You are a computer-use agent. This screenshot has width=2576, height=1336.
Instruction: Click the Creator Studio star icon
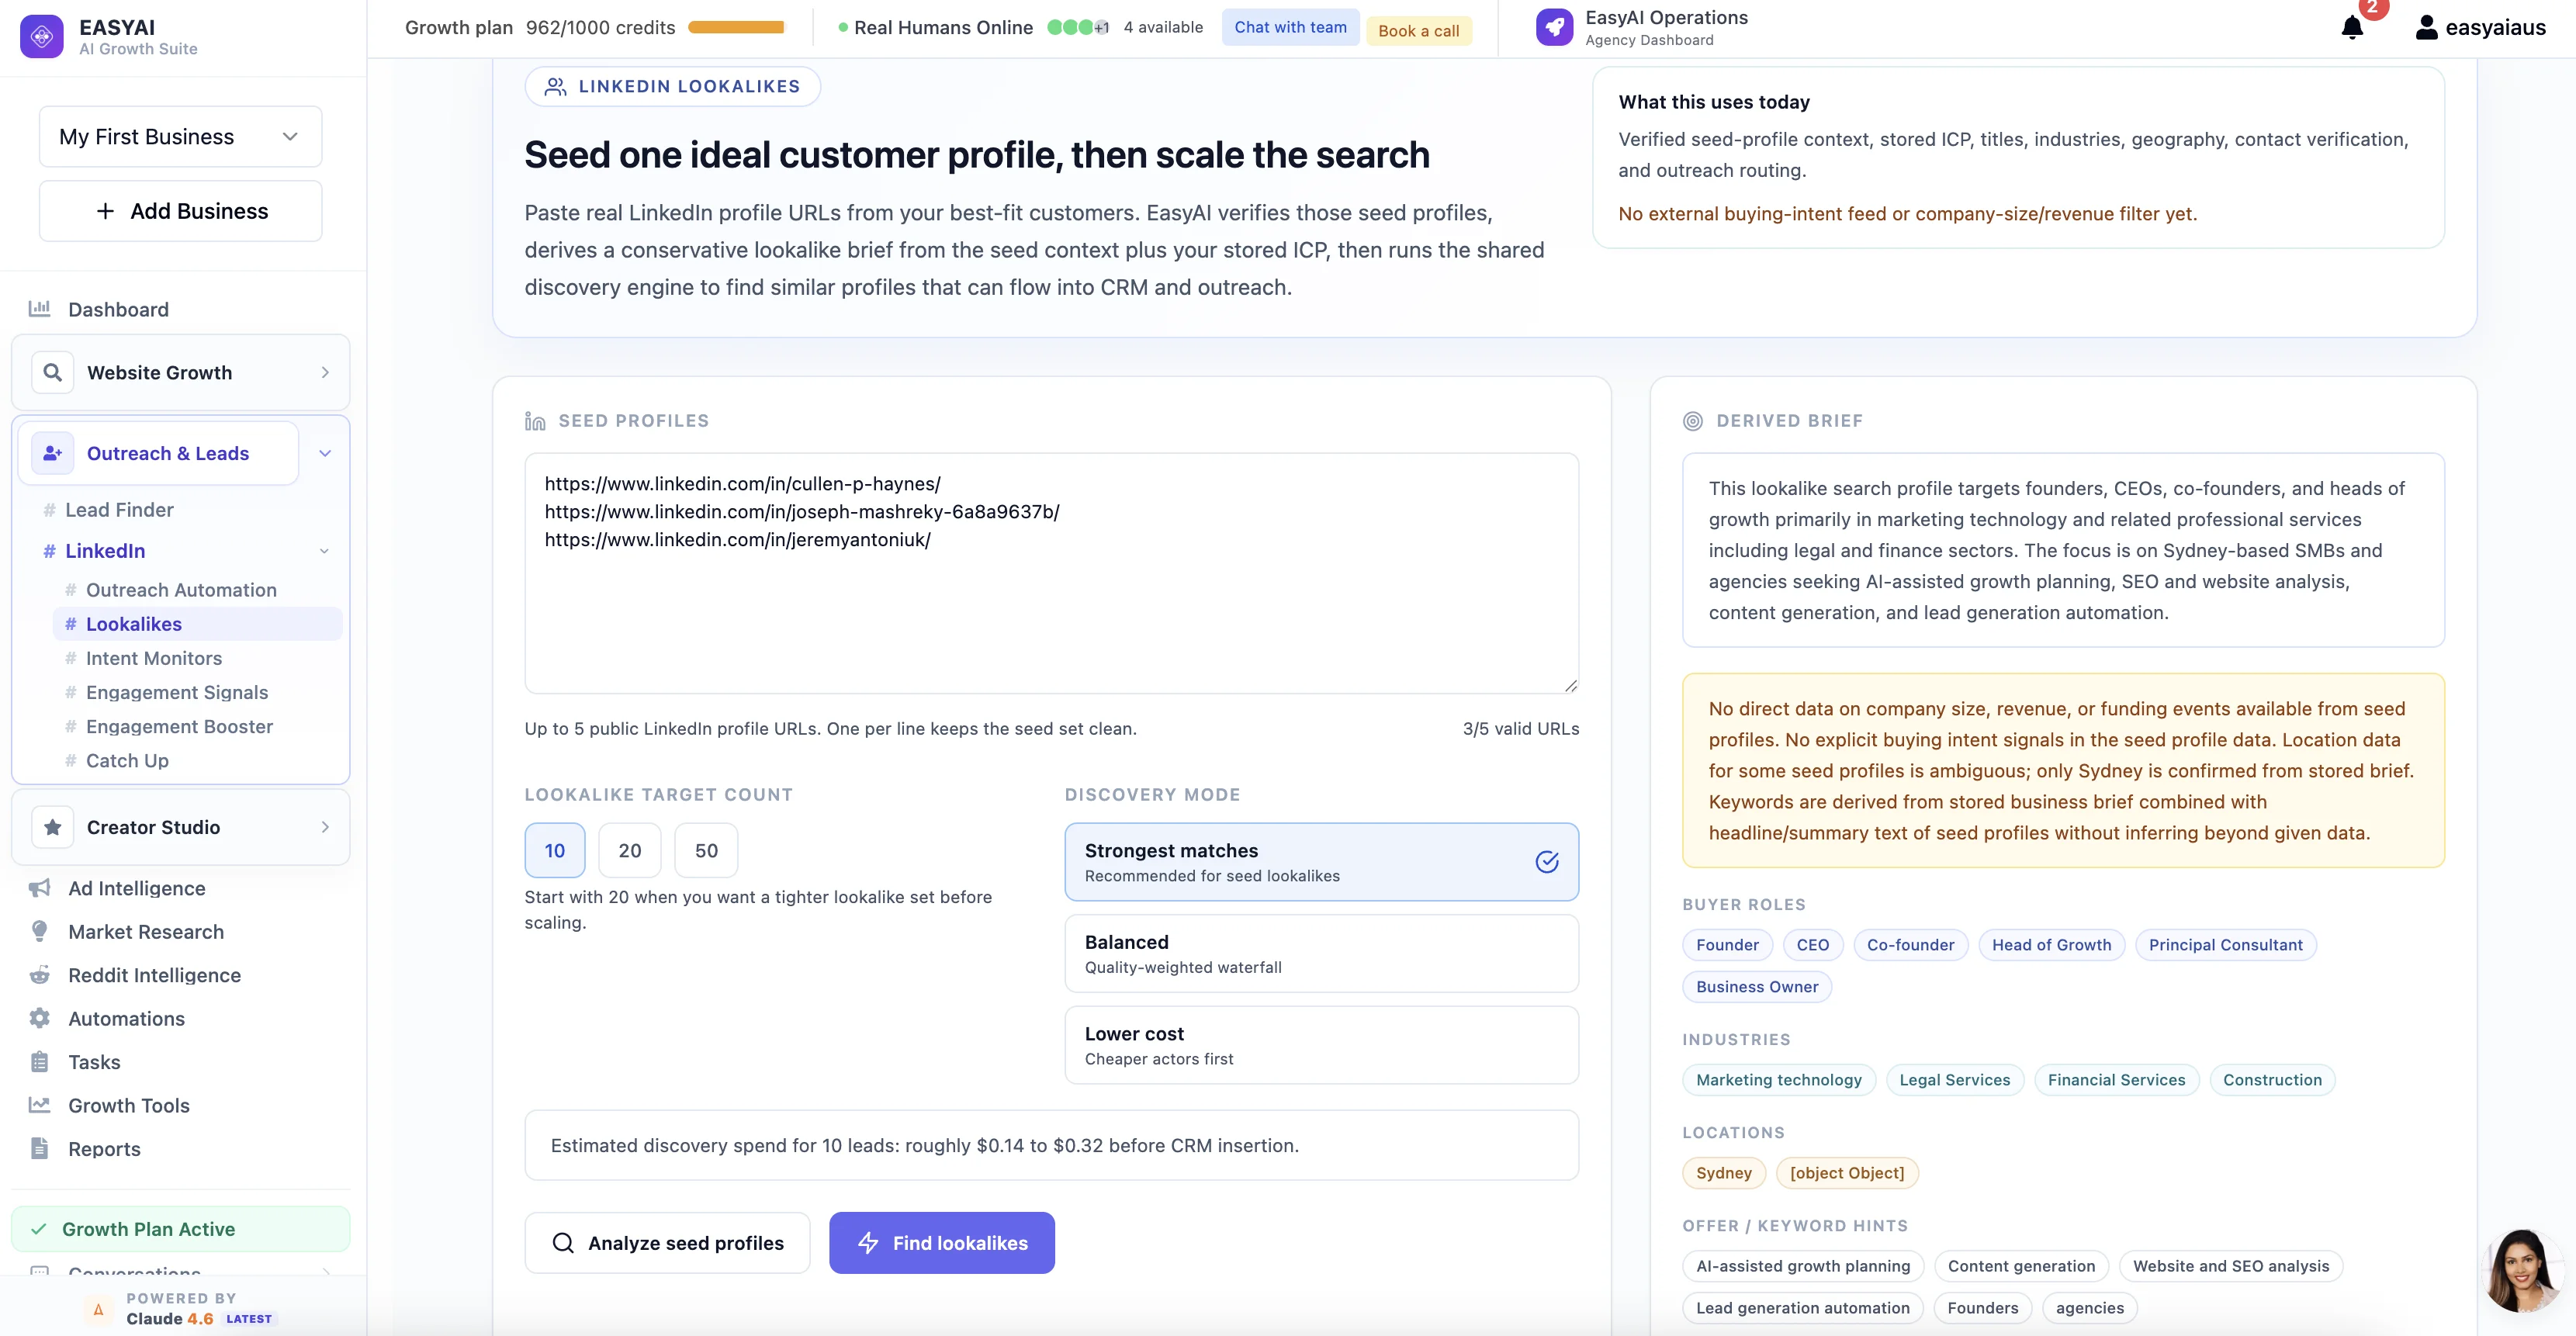[53, 827]
